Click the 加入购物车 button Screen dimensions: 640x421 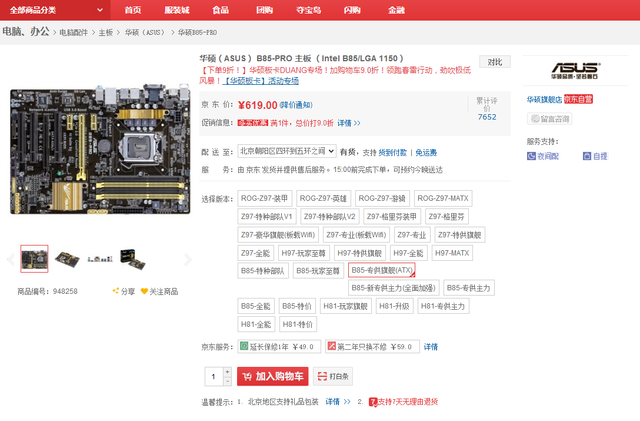273,376
